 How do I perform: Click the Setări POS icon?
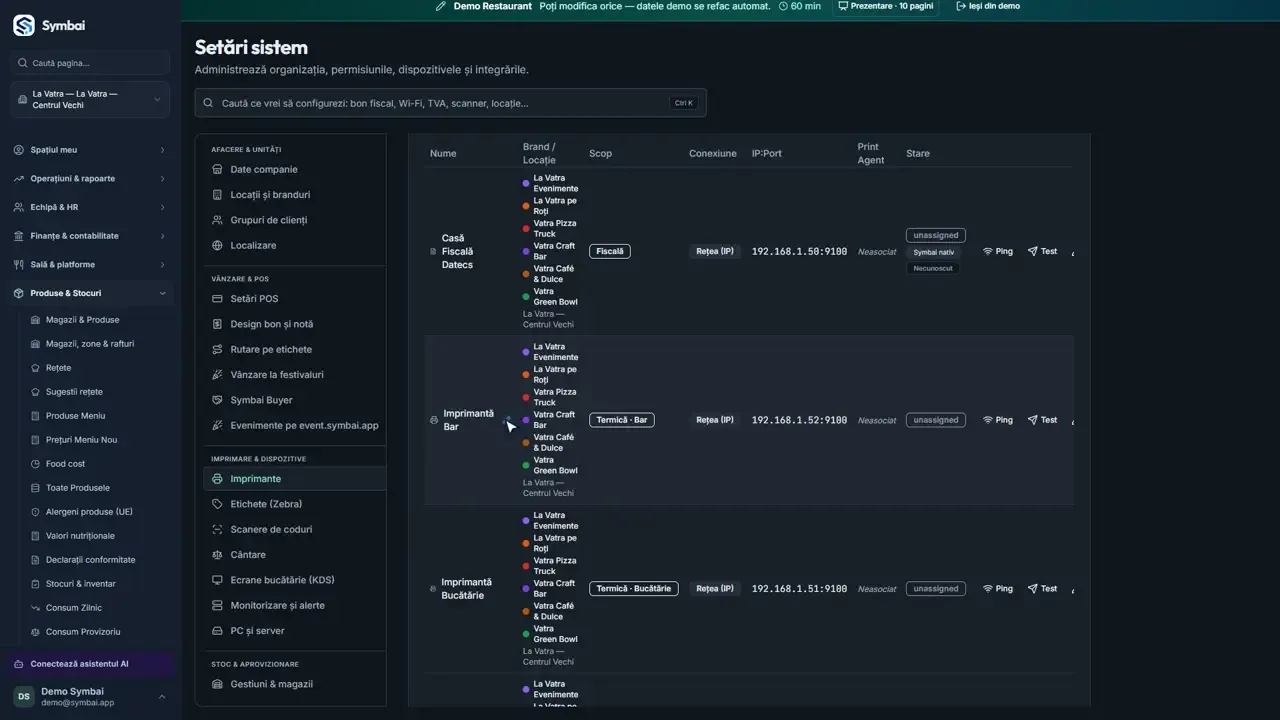pos(218,299)
